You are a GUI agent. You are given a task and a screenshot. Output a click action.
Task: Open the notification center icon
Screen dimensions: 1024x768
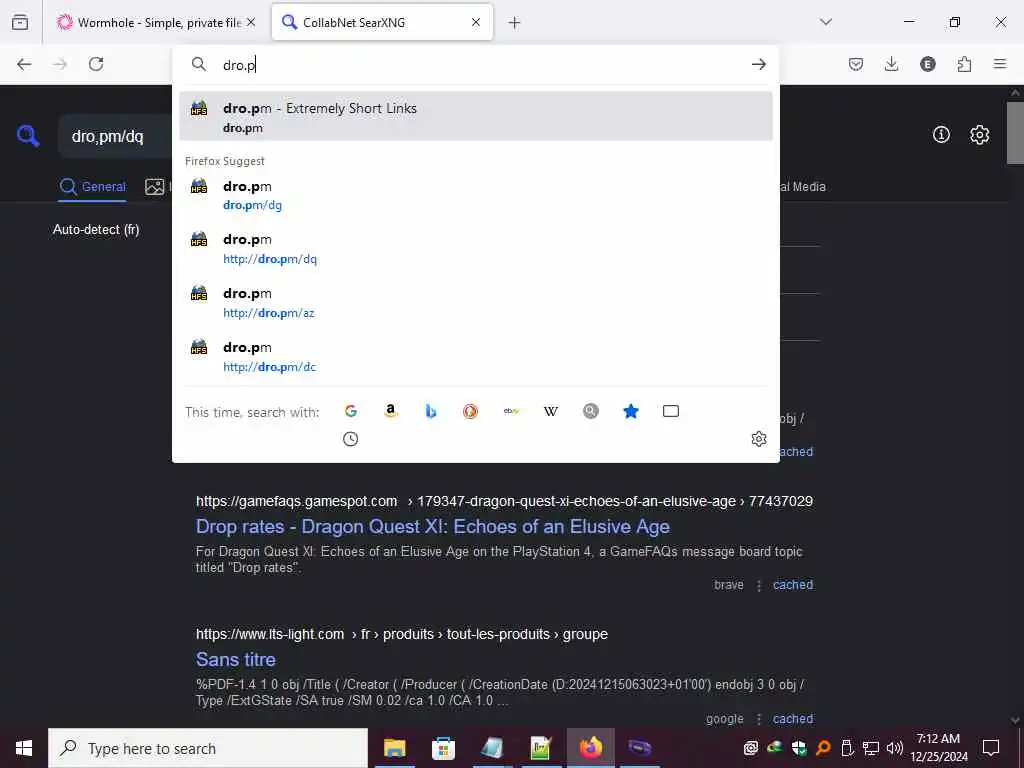[991, 748]
